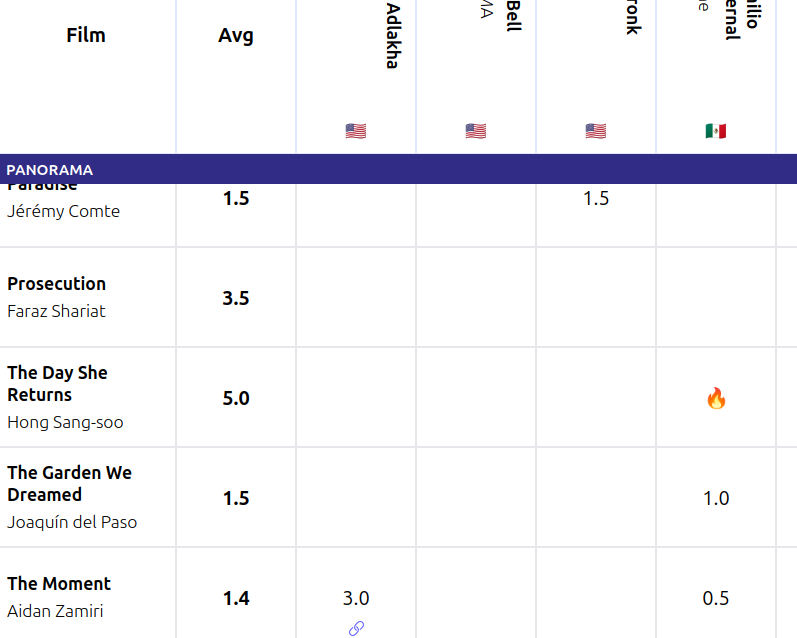Click the US flag under Adlakha
Screen dimensions: 797x638
point(356,131)
